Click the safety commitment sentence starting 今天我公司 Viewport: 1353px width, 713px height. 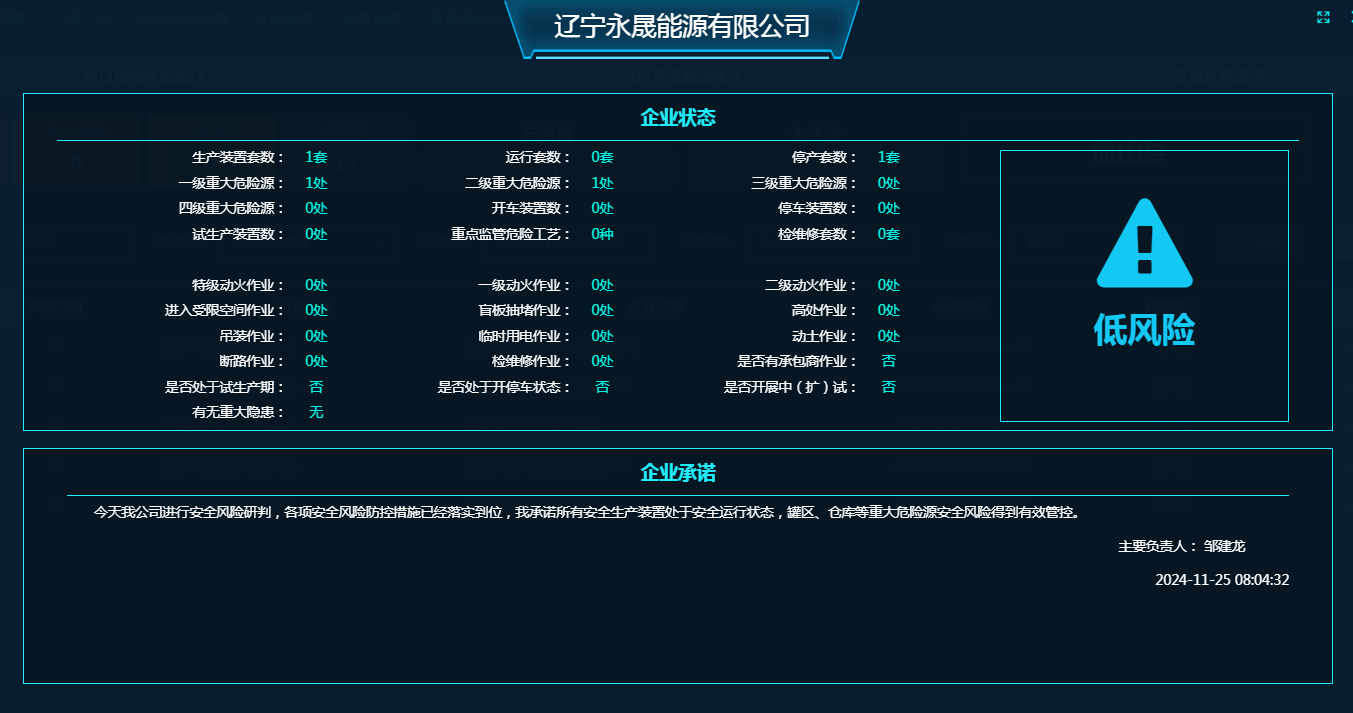(587, 512)
